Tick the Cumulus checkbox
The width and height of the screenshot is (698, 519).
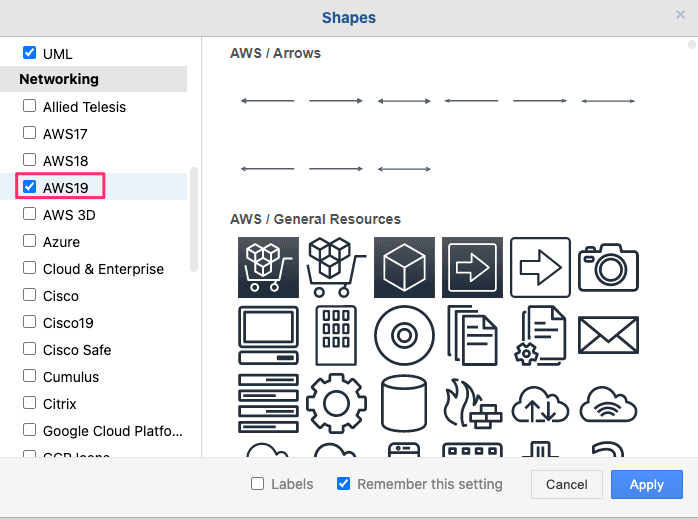tap(29, 376)
